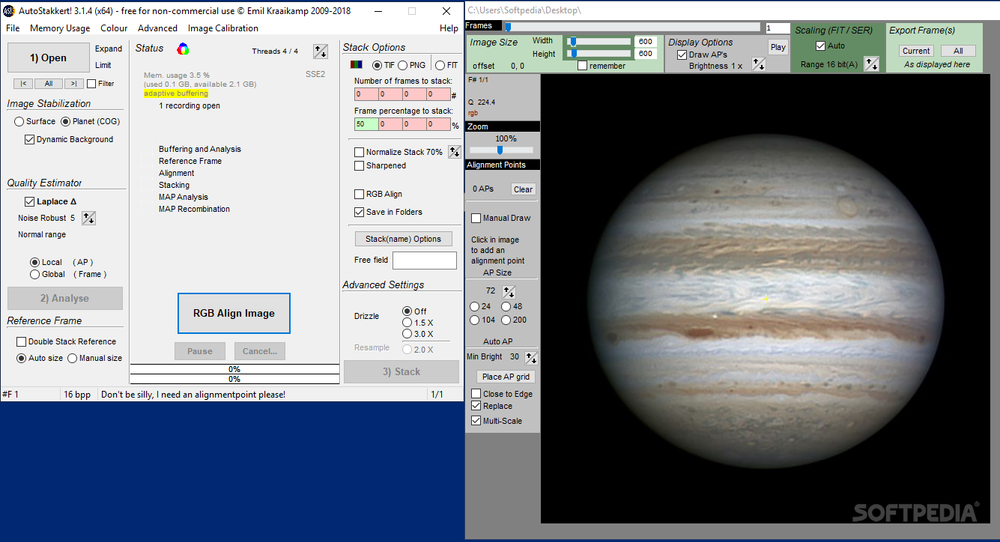Select Drizzle 1.5 X option
The width and height of the screenshot is (1000, 542).
(x=407, y=323)
